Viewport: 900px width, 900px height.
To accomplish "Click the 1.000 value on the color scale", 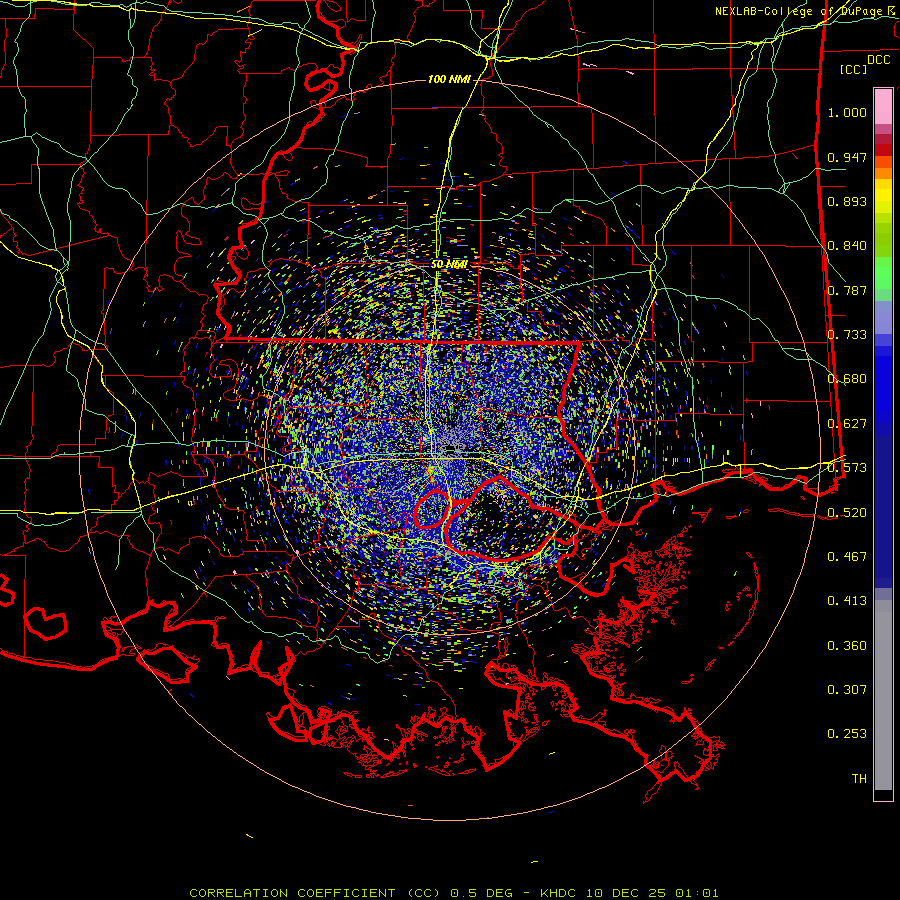I will [847, 112].
